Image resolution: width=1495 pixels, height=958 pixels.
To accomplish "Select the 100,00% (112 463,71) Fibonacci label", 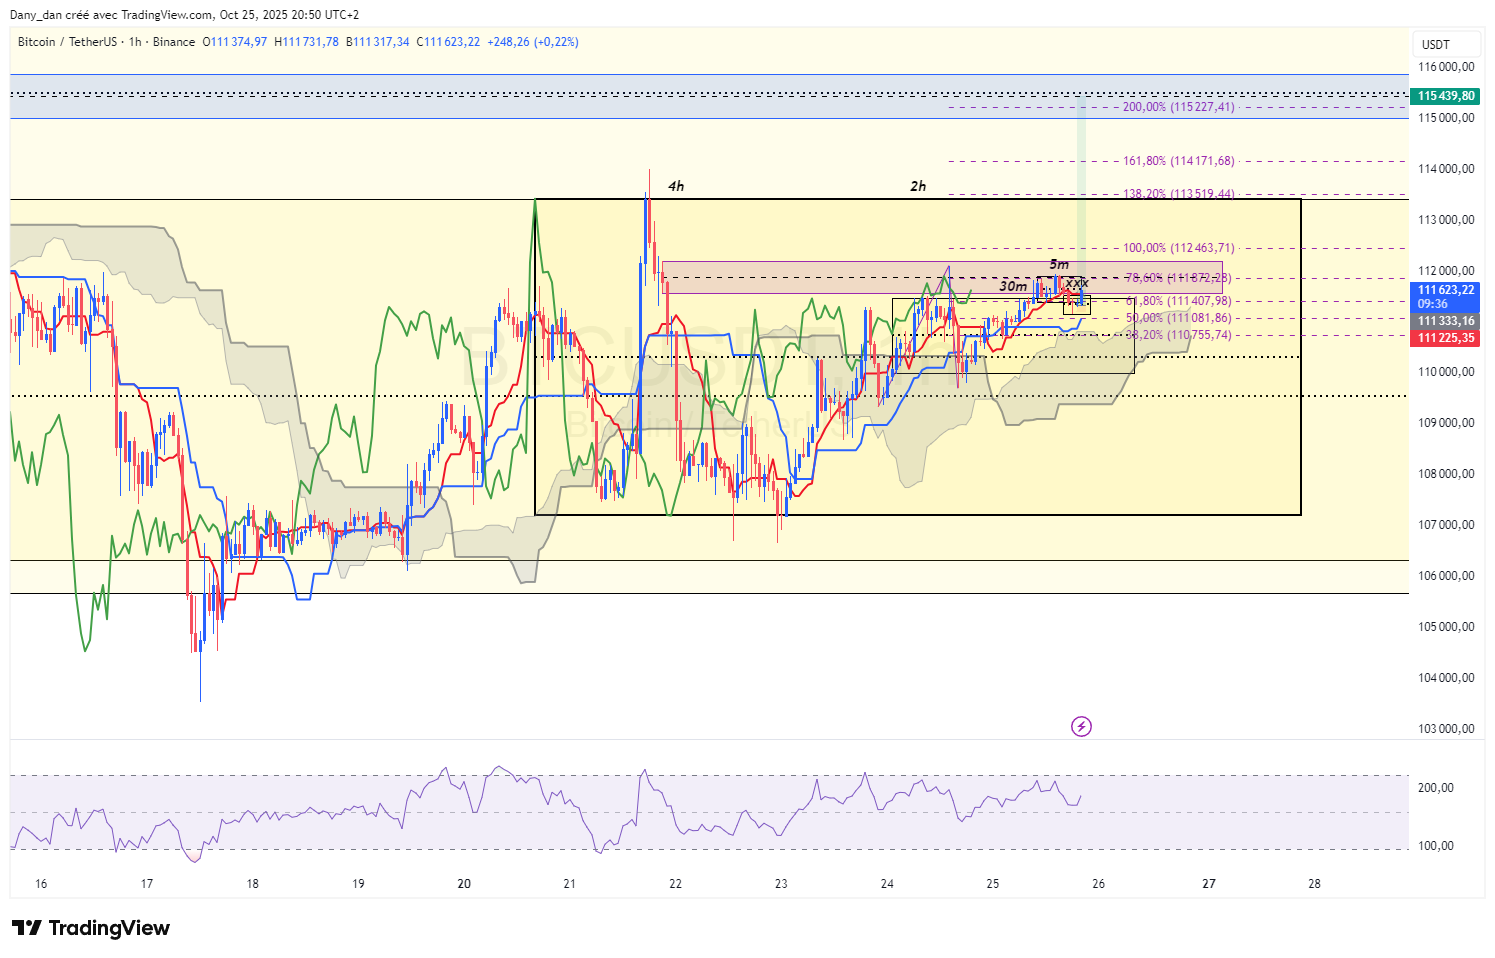I will [x=1178, y=248].
